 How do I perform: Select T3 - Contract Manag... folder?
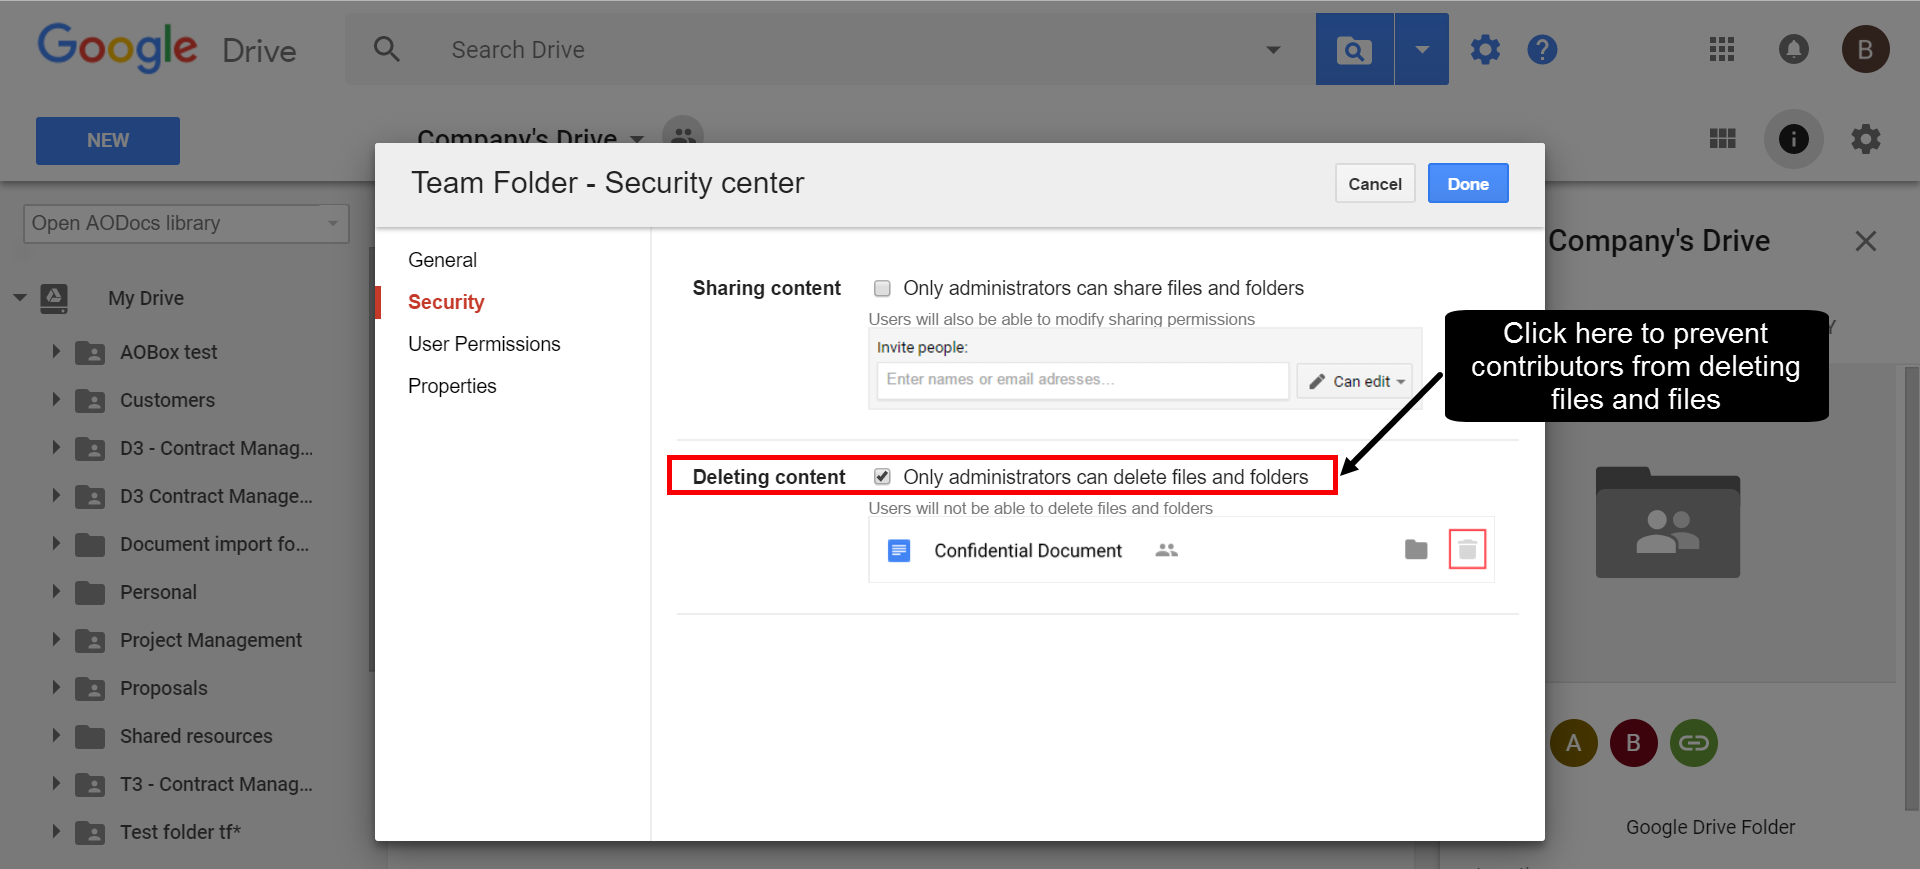pos(216,784)
